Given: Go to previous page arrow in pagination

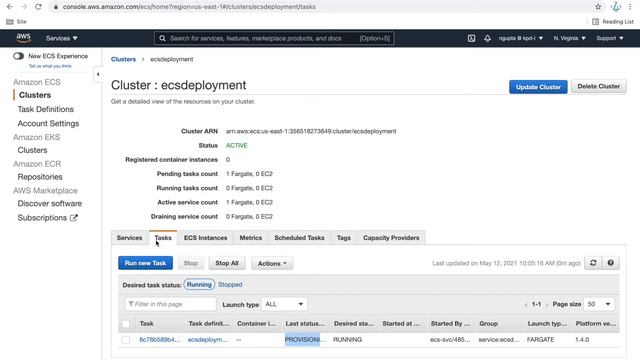Looking at the screenshot, I should [x=526, y=304].
